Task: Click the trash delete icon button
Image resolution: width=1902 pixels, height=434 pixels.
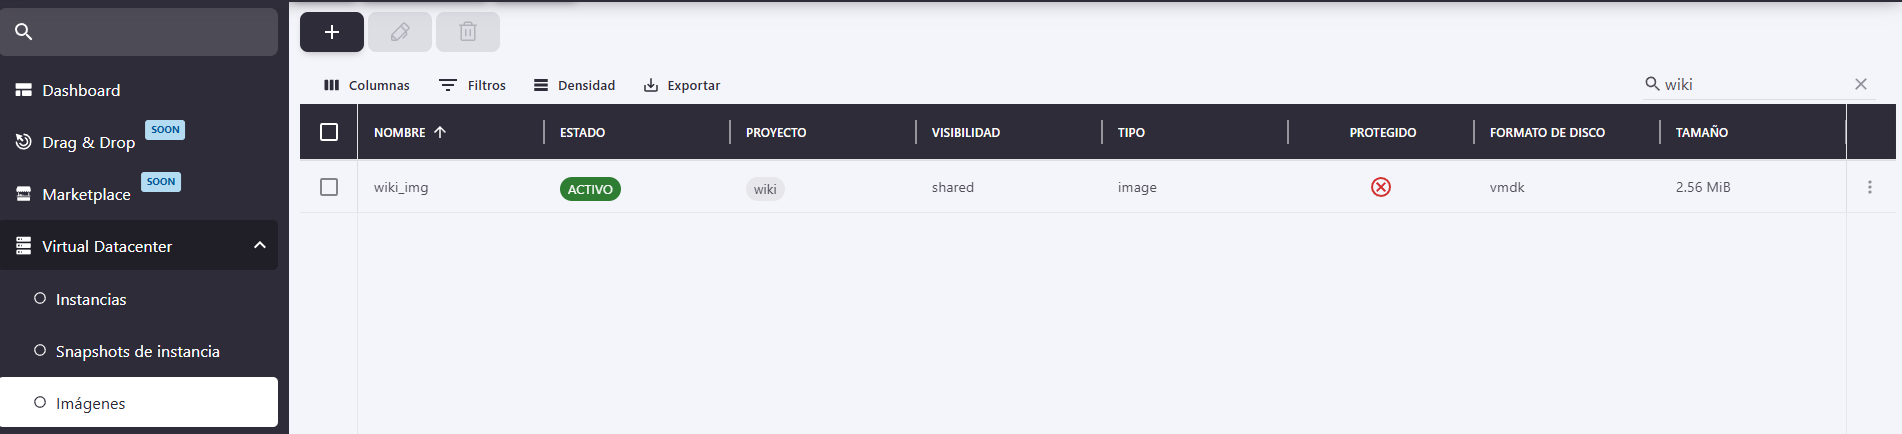Action: pos(468,32)
